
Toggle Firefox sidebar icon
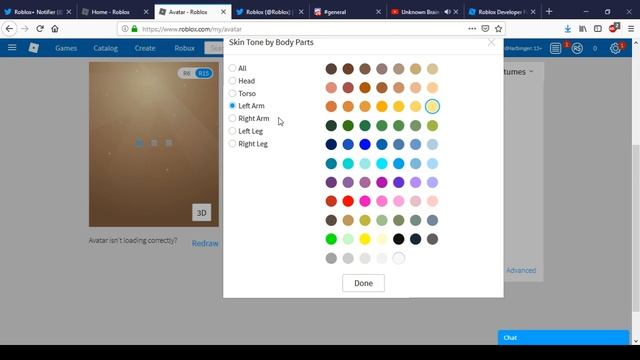pyautogui.click(x=598, y=29)
